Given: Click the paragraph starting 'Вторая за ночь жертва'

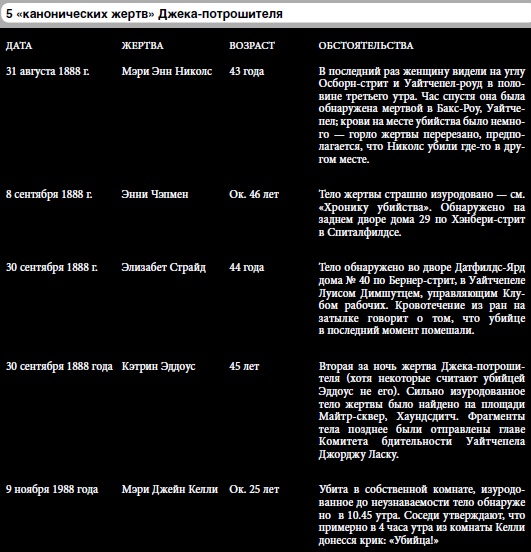Looking at the screenshot, I should point(422,410).
